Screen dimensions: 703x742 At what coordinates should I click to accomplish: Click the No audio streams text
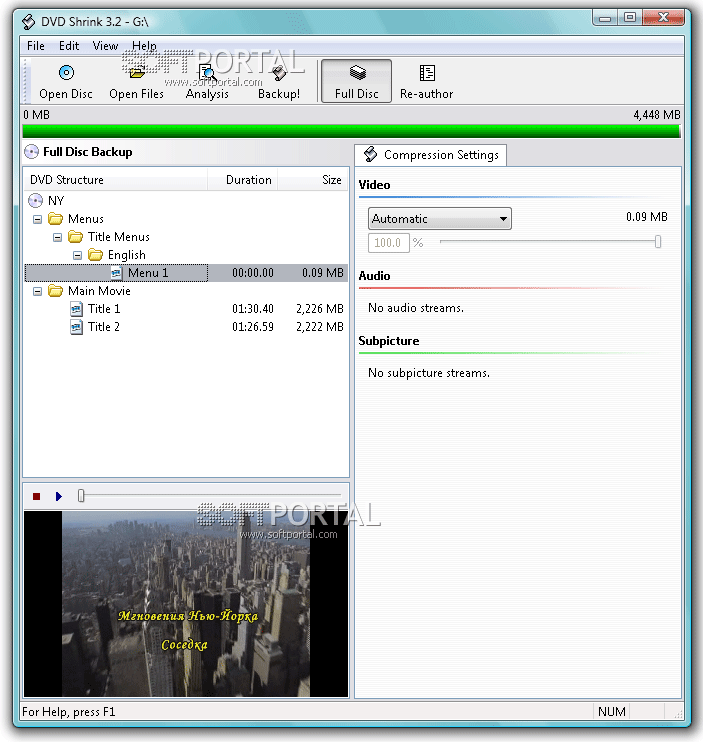(x=416, y=308)
